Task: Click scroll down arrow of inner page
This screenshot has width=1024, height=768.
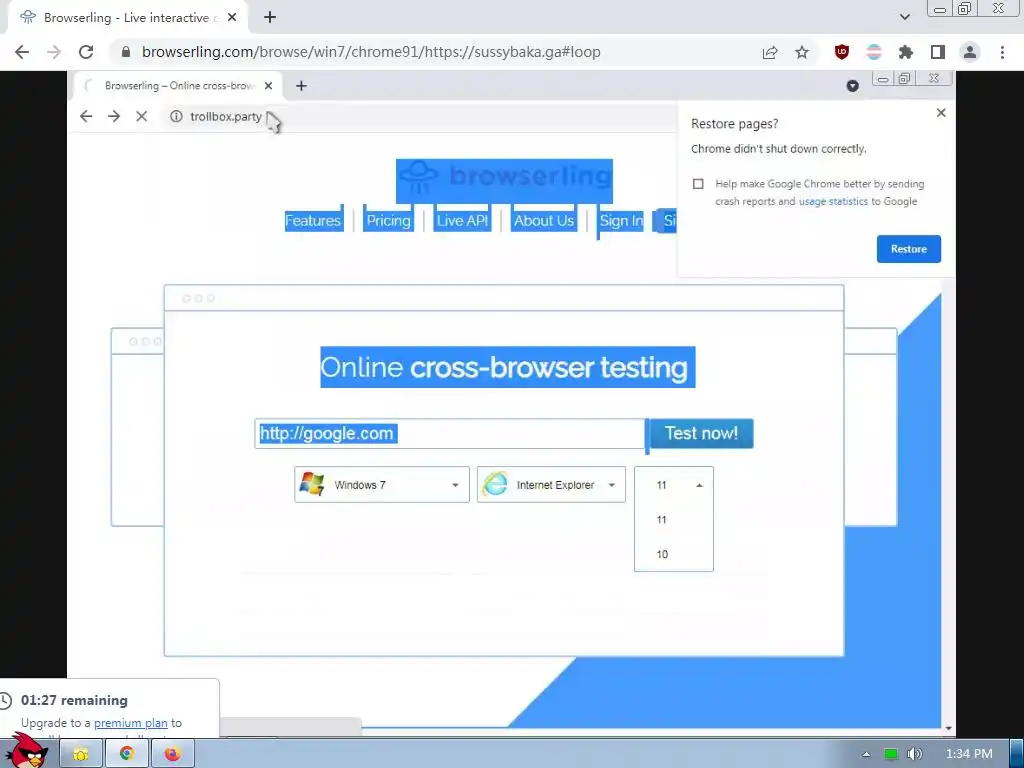Action: point(948,728)
